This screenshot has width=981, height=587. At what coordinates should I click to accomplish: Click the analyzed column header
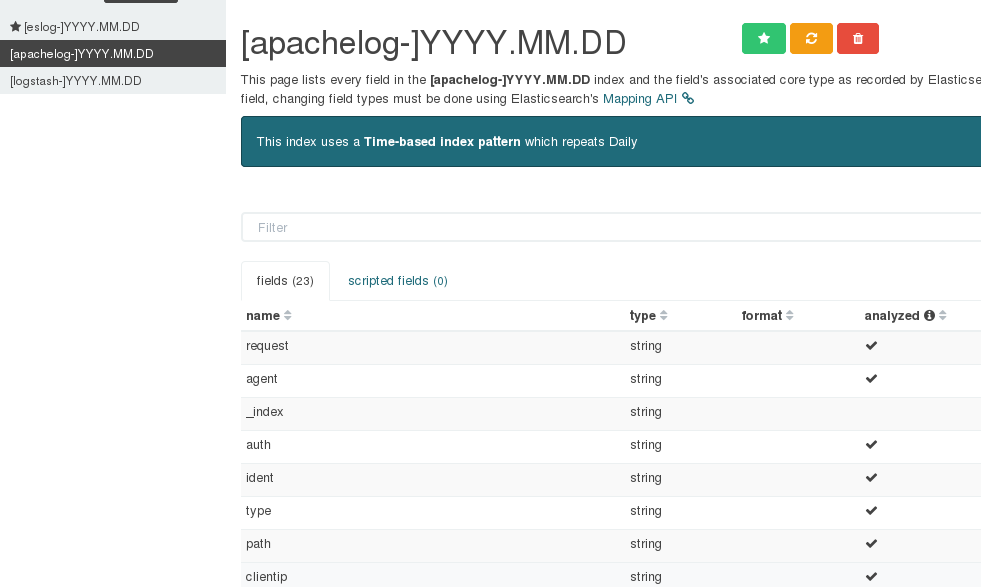tap(892, 315)
